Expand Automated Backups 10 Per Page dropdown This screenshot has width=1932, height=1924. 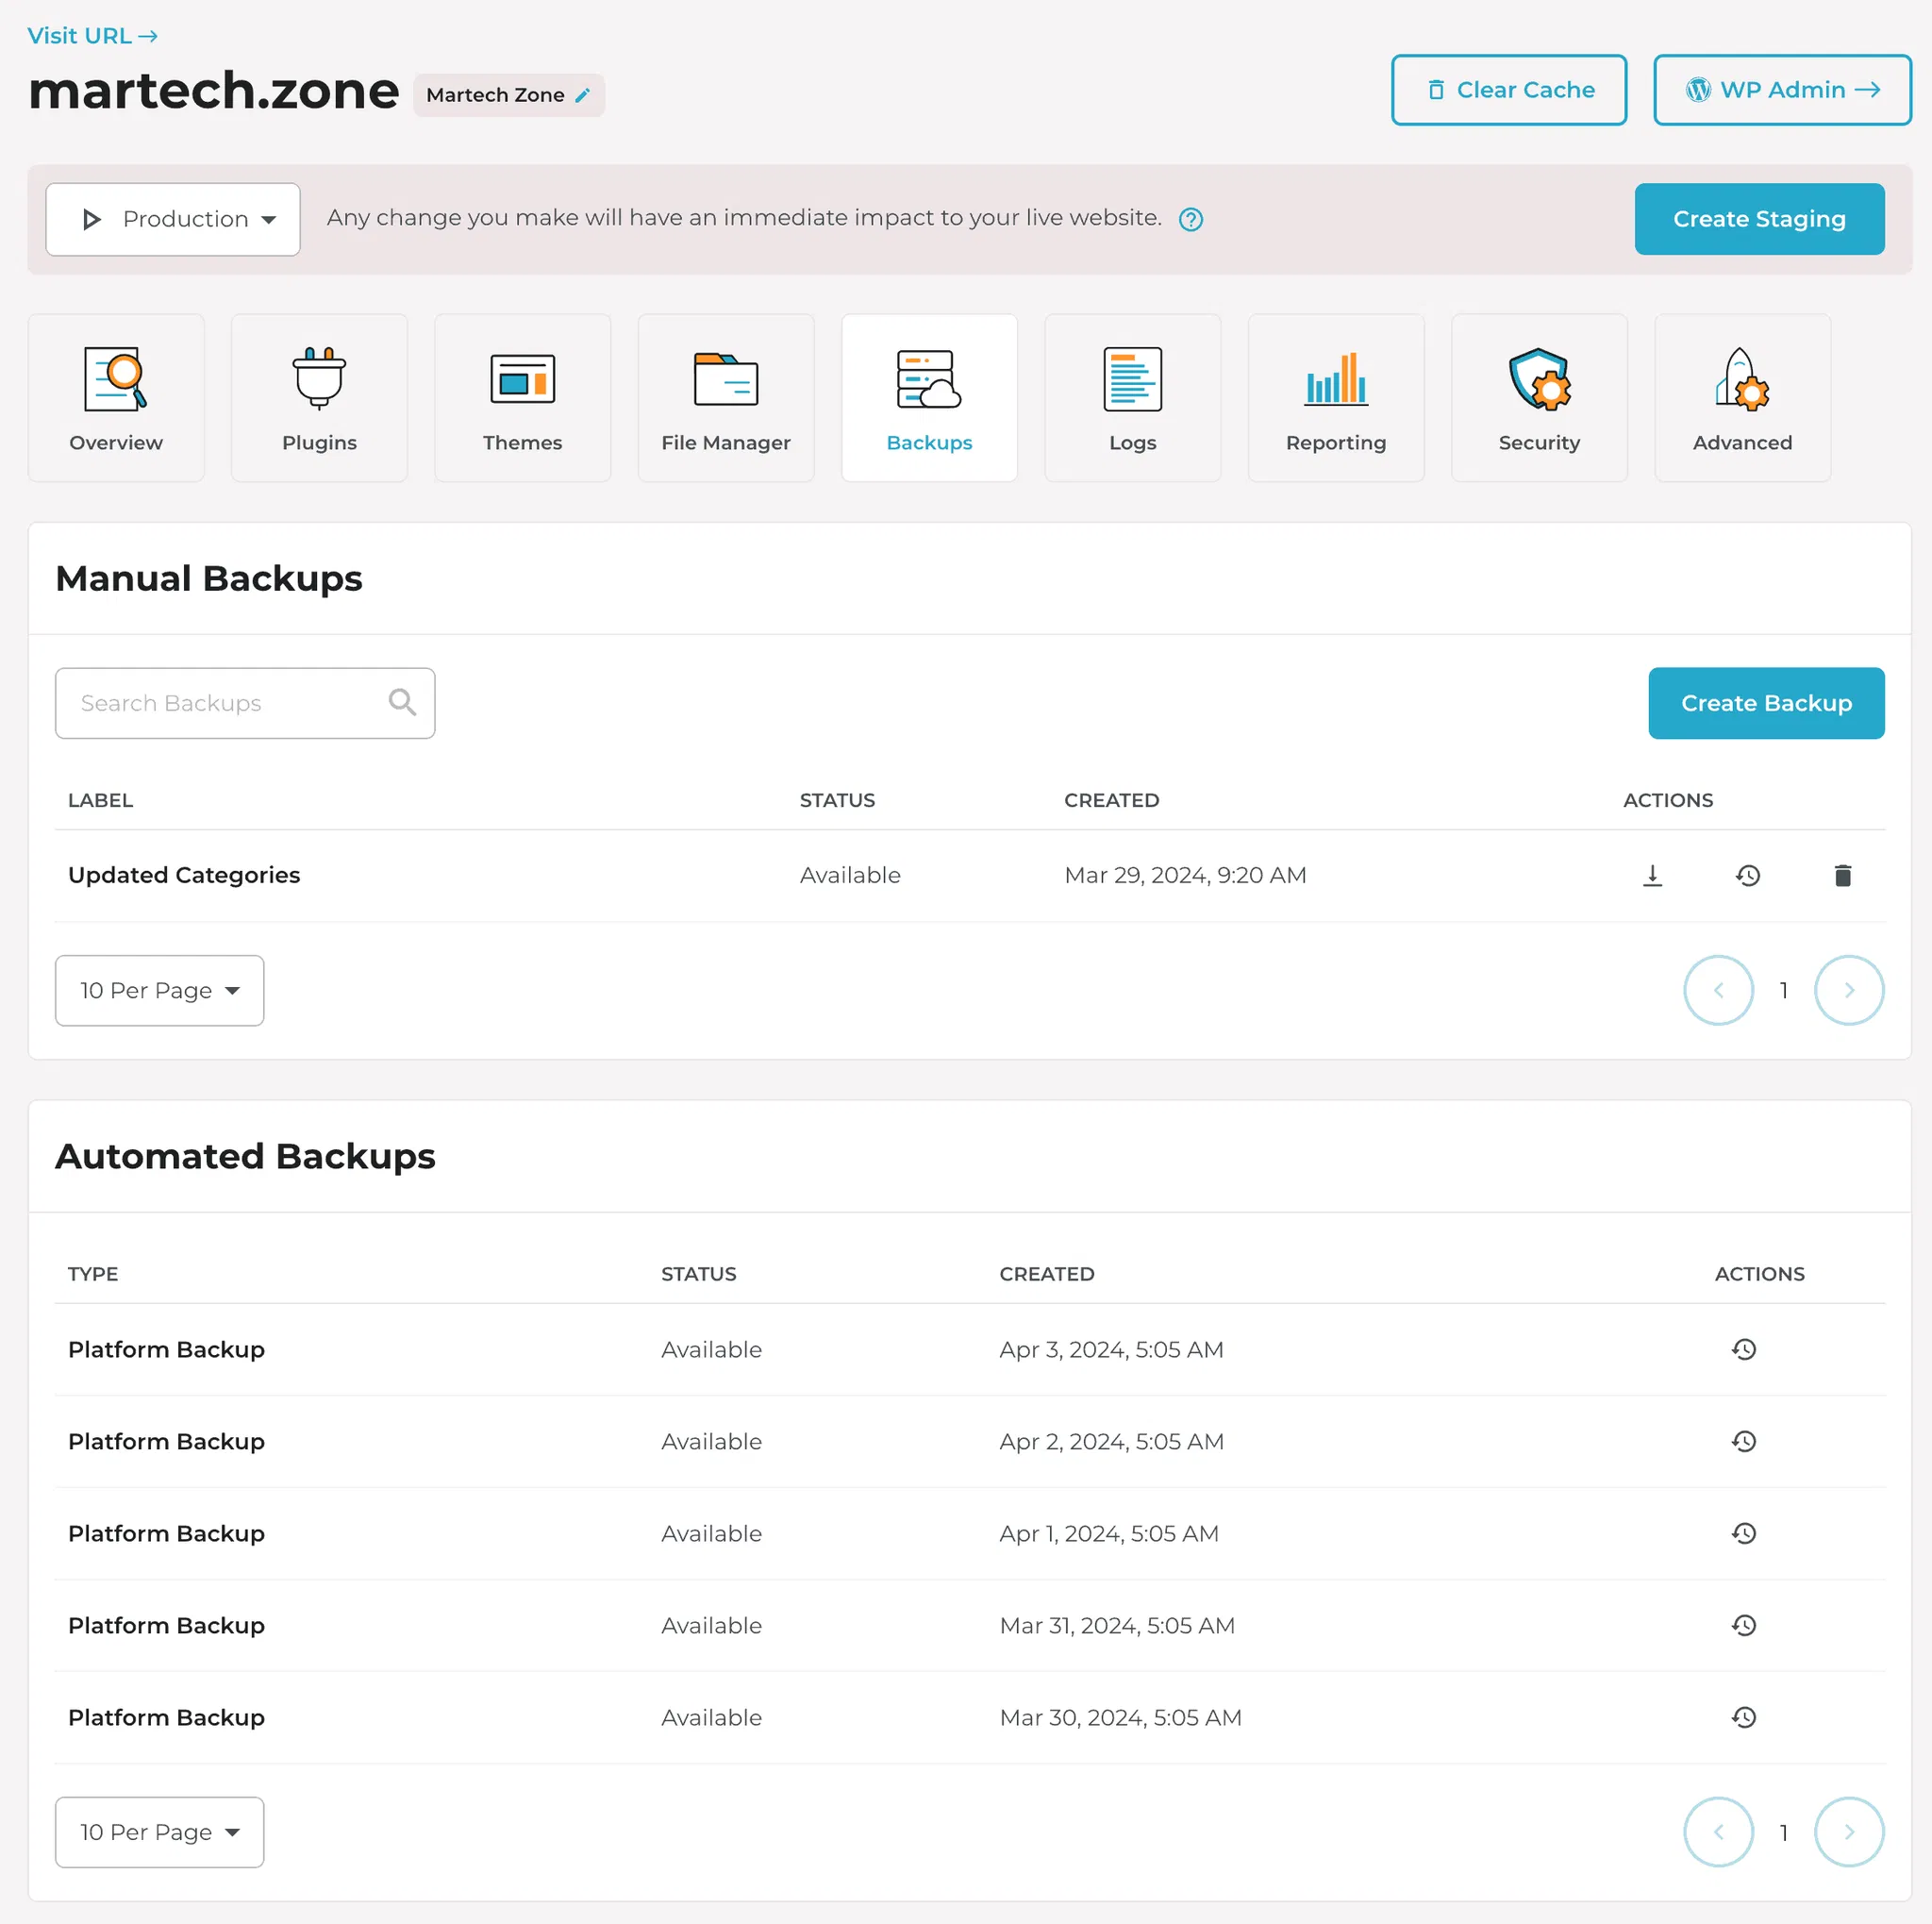[160, 1832]
